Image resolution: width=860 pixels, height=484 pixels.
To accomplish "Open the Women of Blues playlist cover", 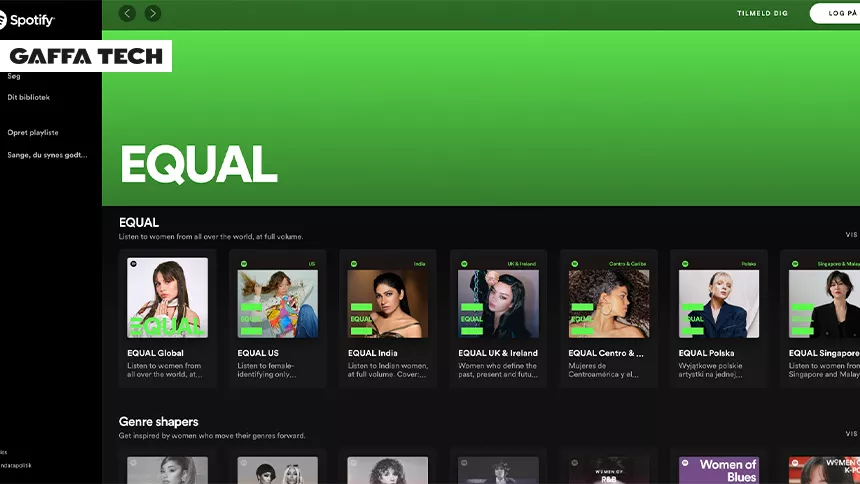I will [x=719, y=470].
